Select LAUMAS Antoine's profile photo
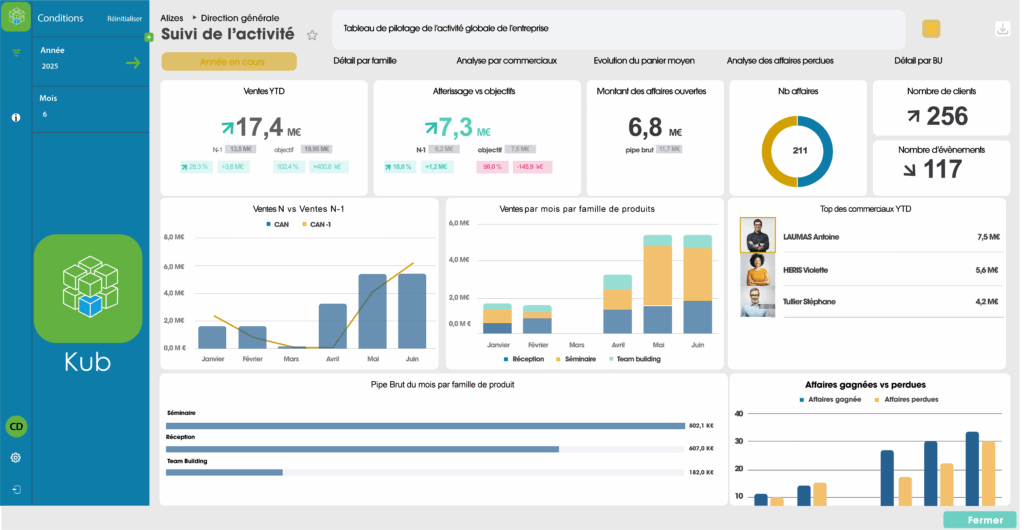The width and height of the screenshot is (1024, 530). tap(757, 236)
